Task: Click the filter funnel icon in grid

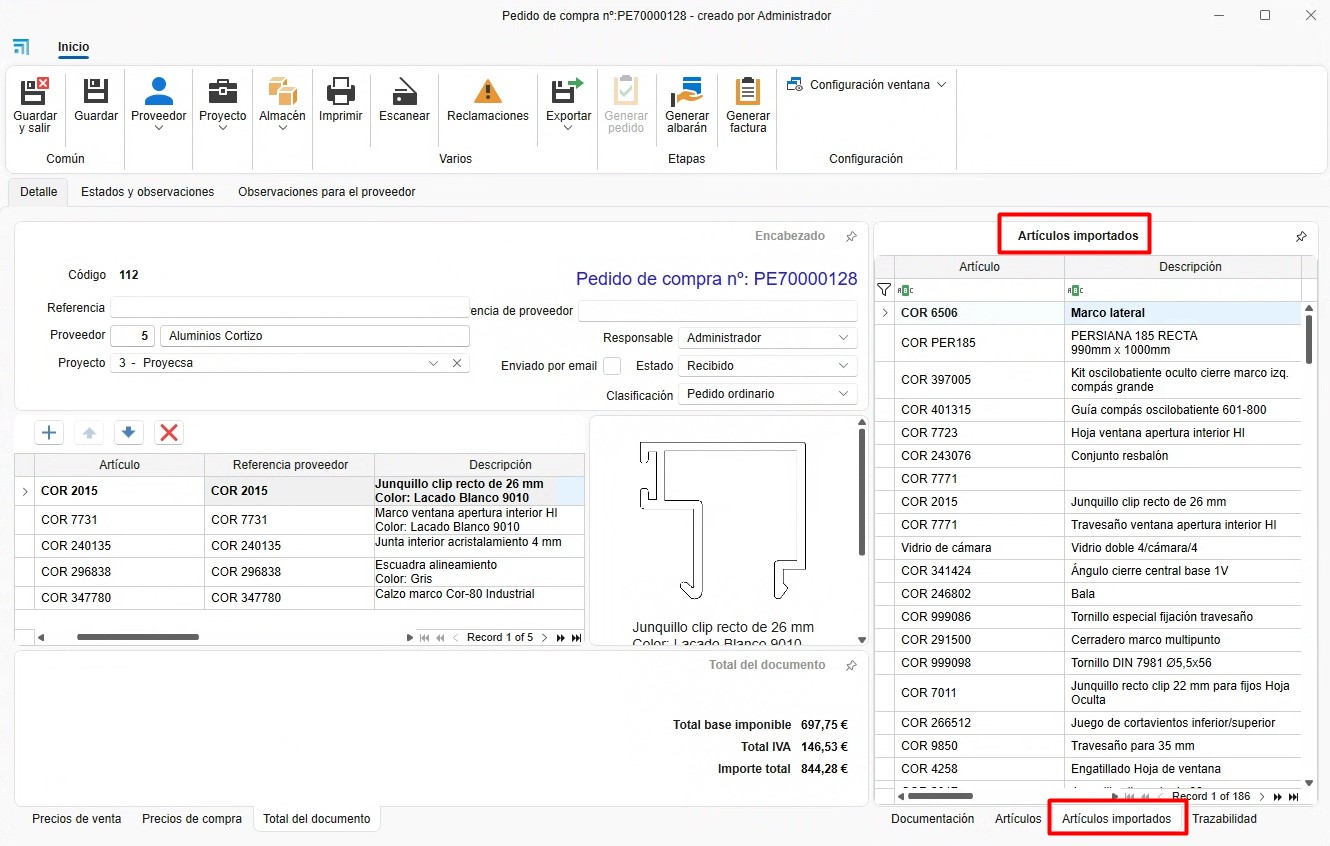Action: pos(884,290)
